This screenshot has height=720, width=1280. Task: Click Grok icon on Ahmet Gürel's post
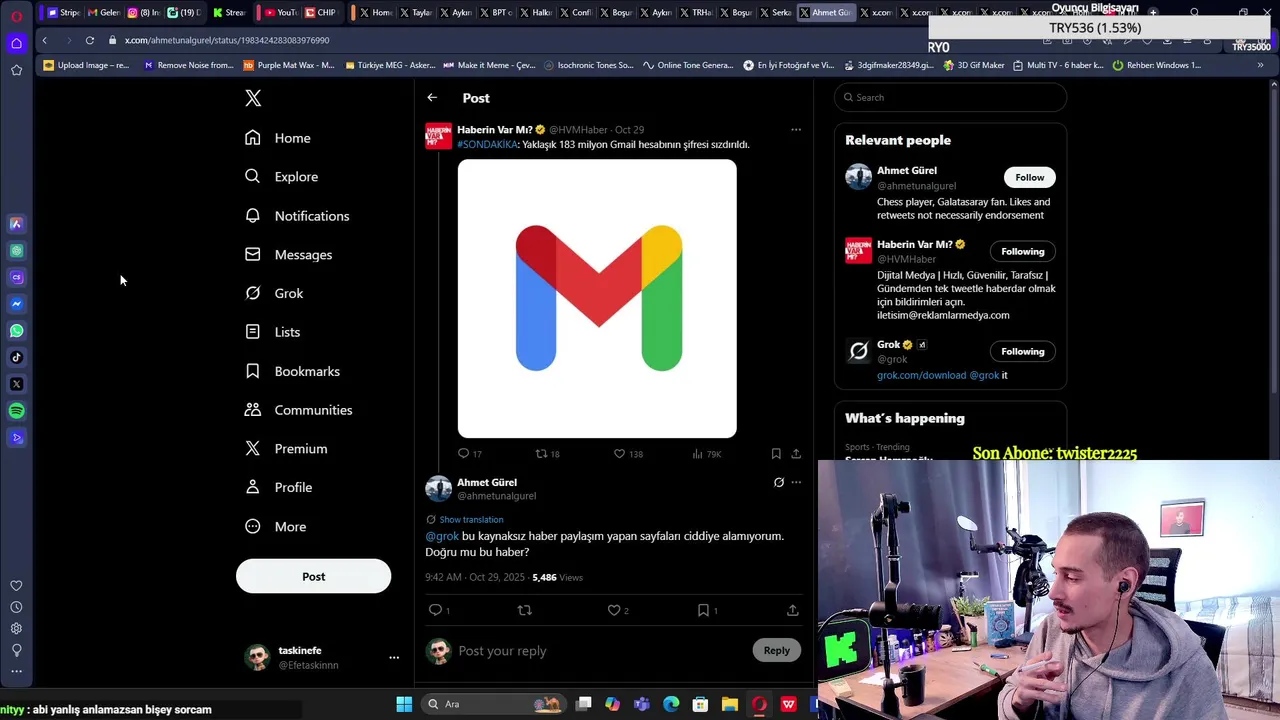click(779, 482)
